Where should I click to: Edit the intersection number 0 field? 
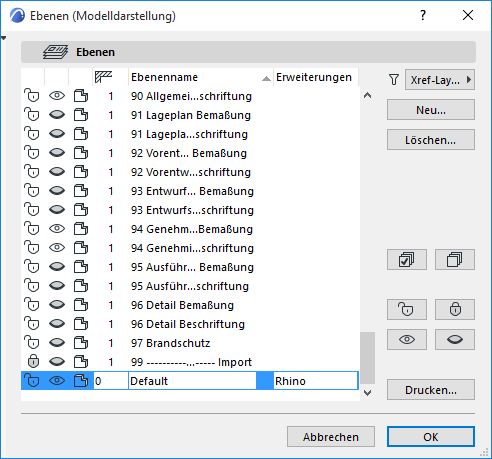[x=110, y=381]
